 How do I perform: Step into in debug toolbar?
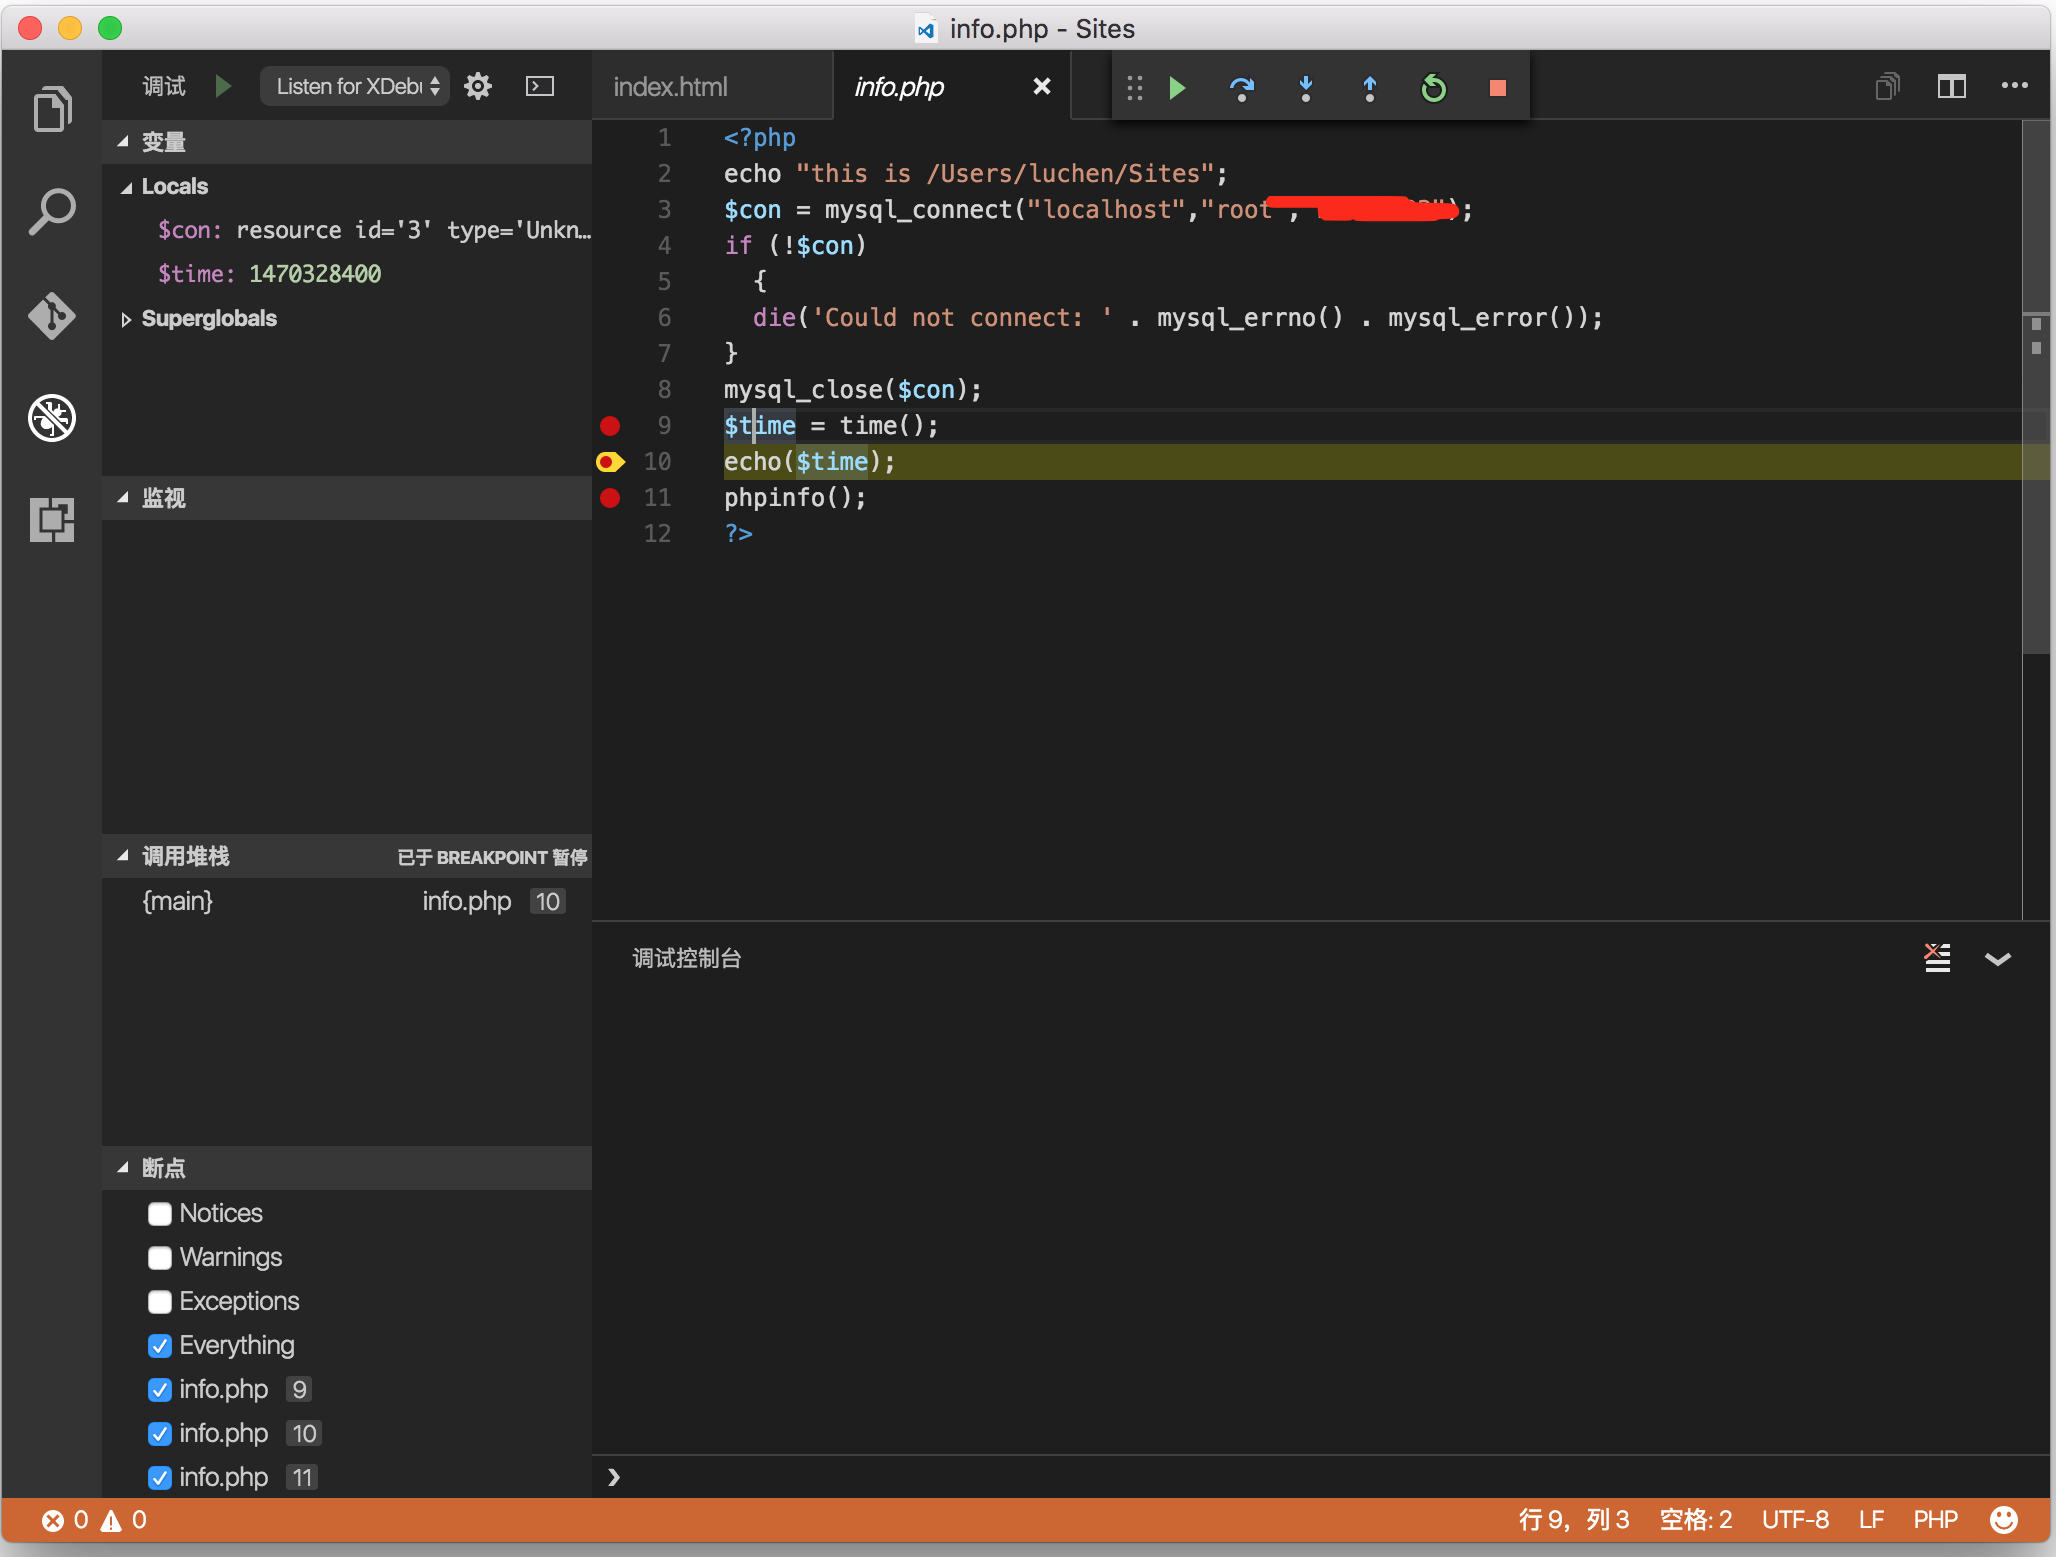click(x=1306, y=88)
